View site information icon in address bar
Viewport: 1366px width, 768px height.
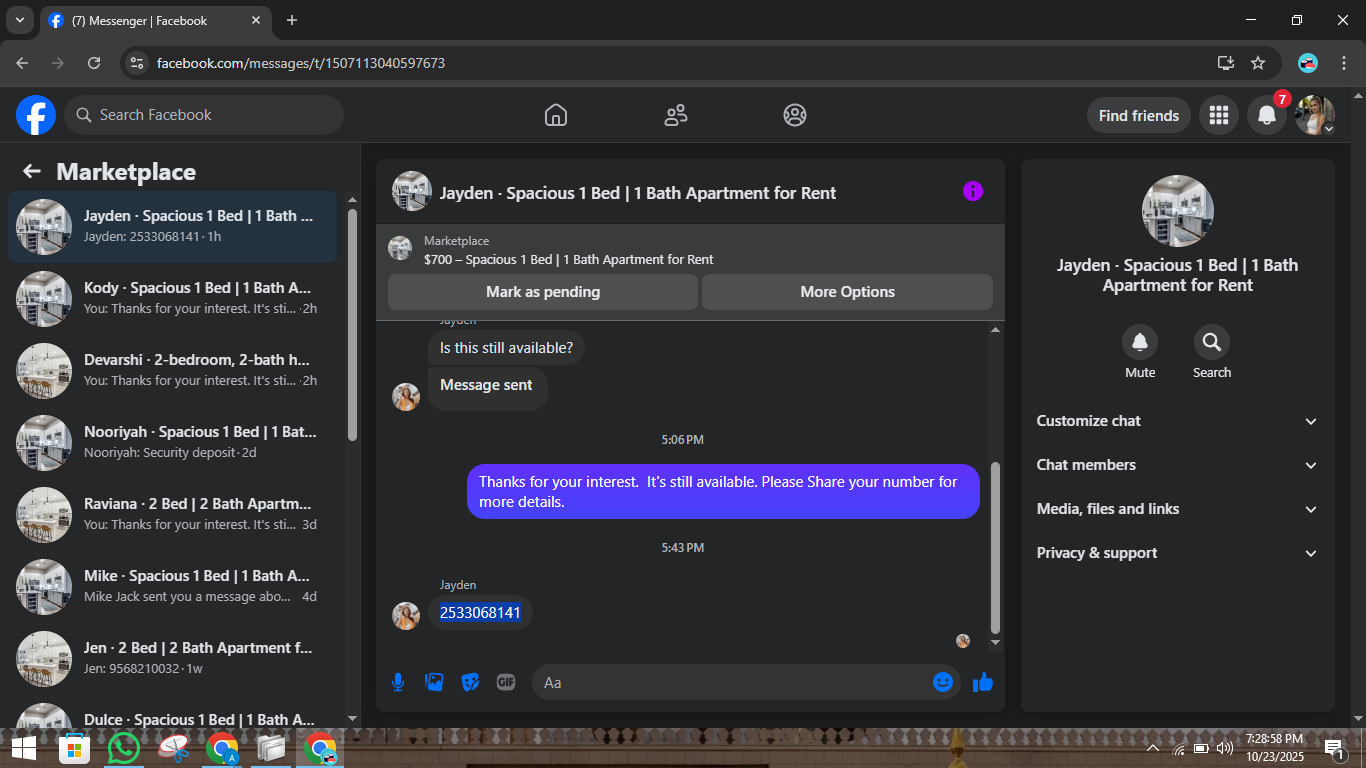coord(138,63)
